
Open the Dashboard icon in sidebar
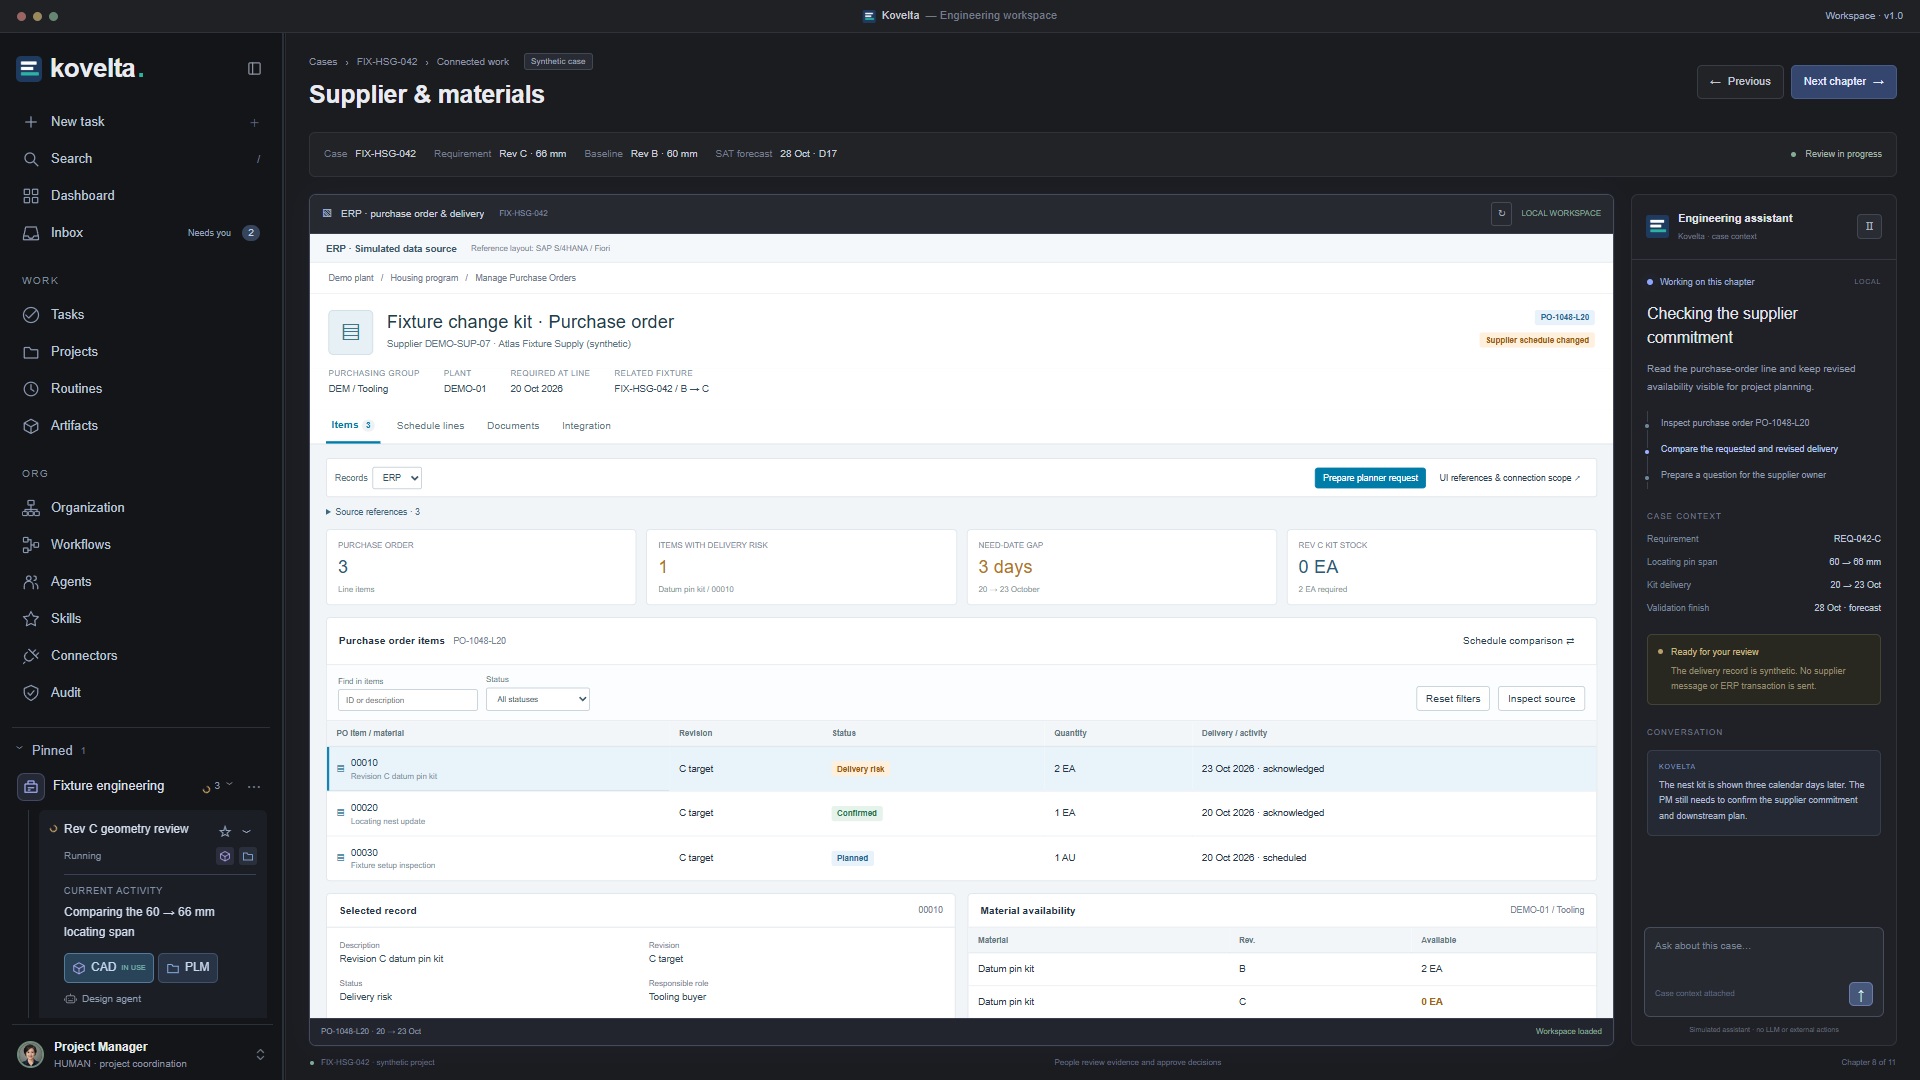[x=31, y=196]
